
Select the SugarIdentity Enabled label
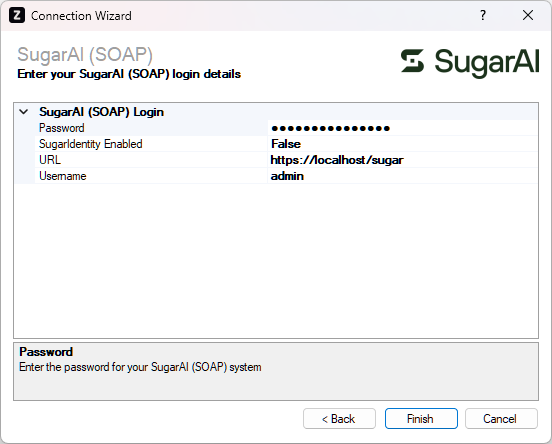tap(90, 144)
